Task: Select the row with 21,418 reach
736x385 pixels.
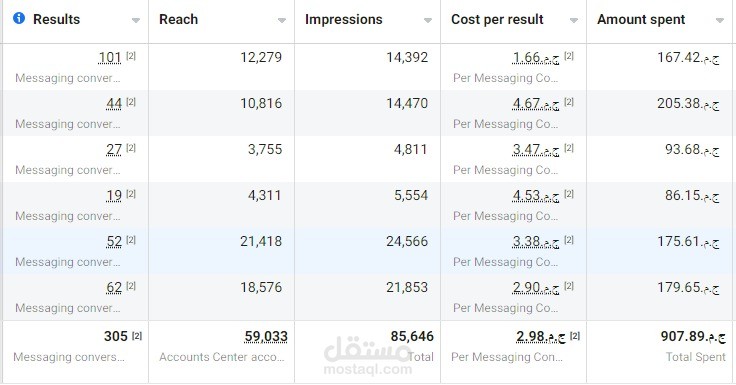Action: pyautogui.click(x=368, y=251)
